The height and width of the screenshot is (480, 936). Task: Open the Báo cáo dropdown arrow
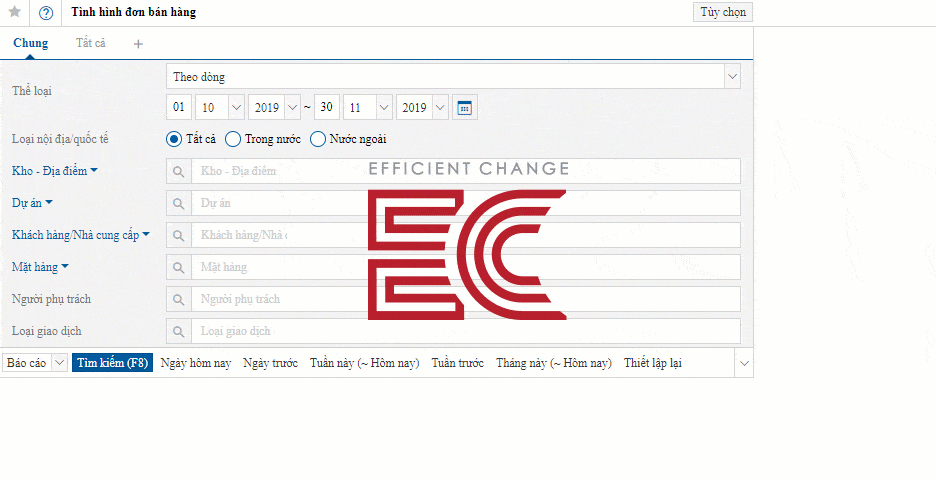click(60, 363)
